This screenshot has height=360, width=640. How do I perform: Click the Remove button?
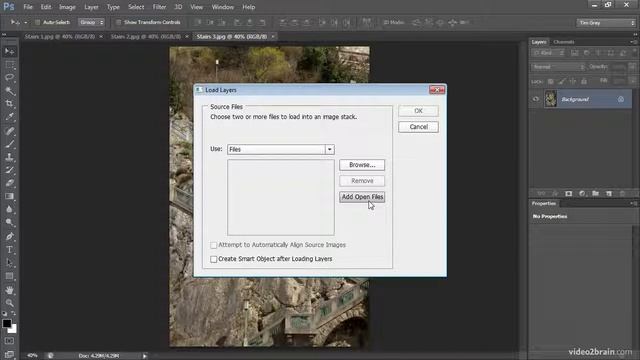point(362,181)
